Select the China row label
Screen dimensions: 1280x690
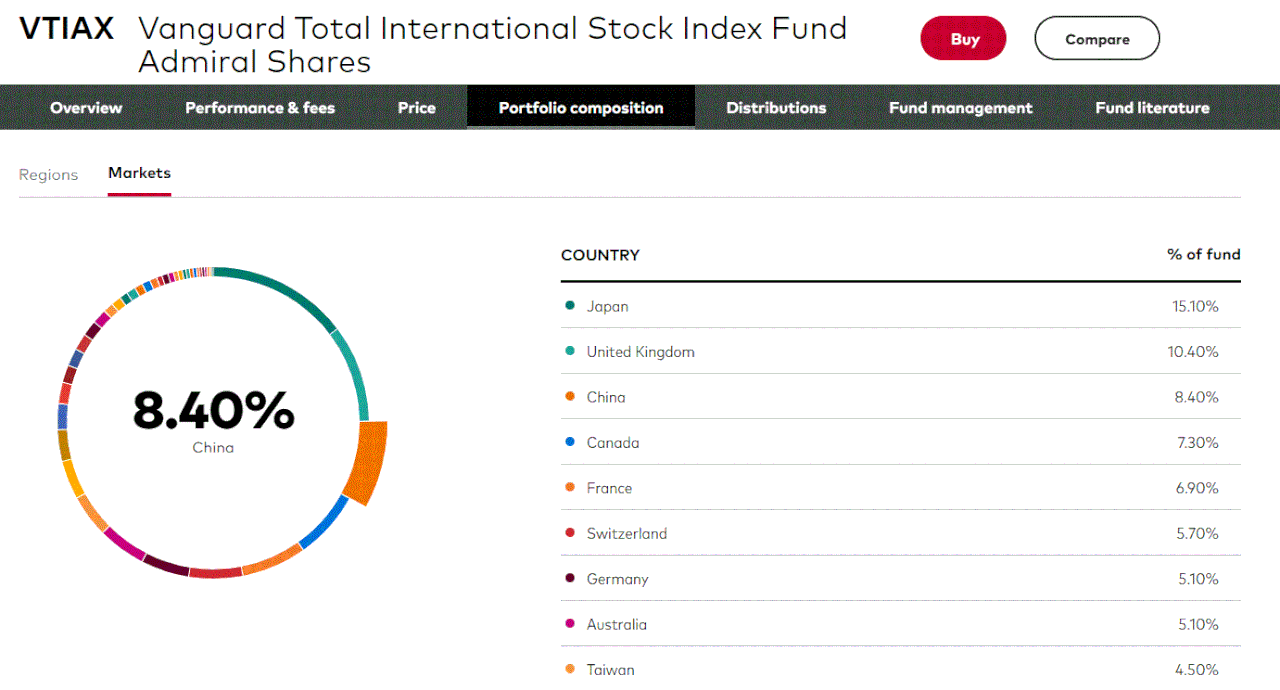coord(606,397)
